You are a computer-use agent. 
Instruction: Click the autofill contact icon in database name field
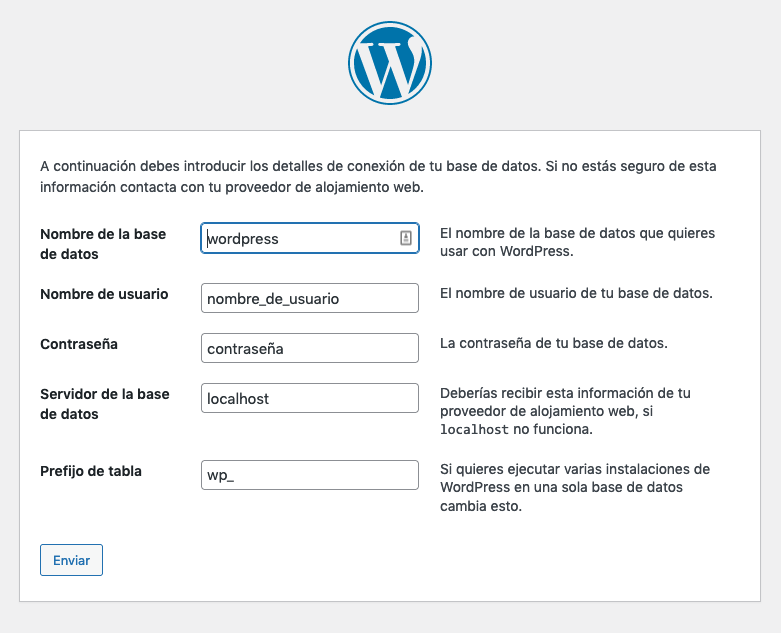pyautogui.click(x=406, y=238)
